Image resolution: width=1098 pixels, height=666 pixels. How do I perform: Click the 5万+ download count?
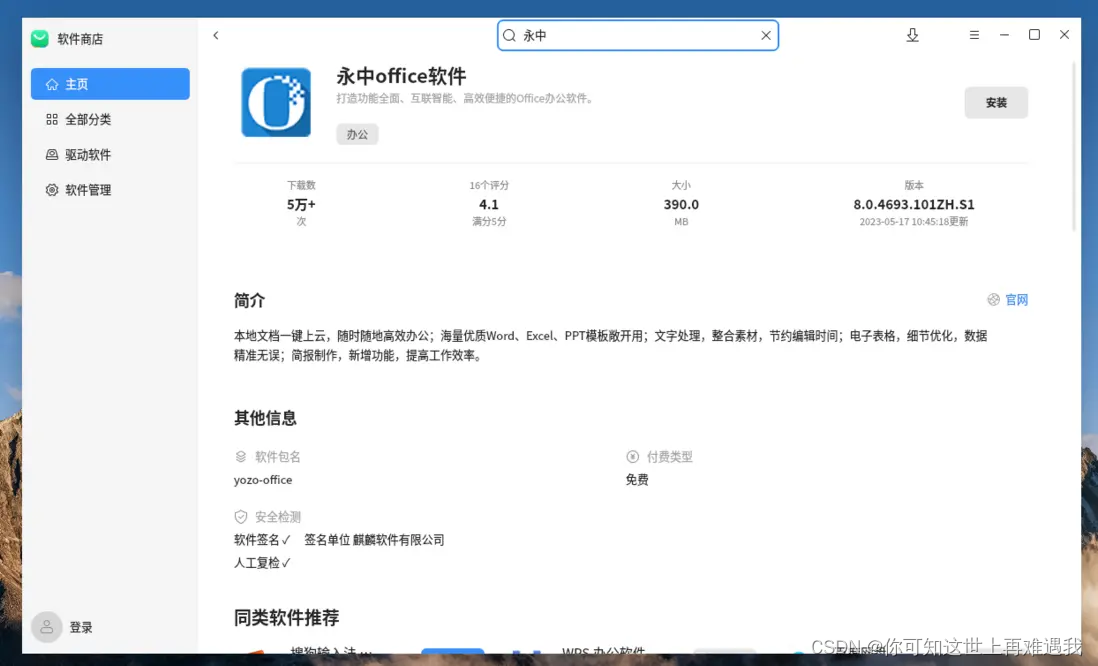tap(301, 204)
